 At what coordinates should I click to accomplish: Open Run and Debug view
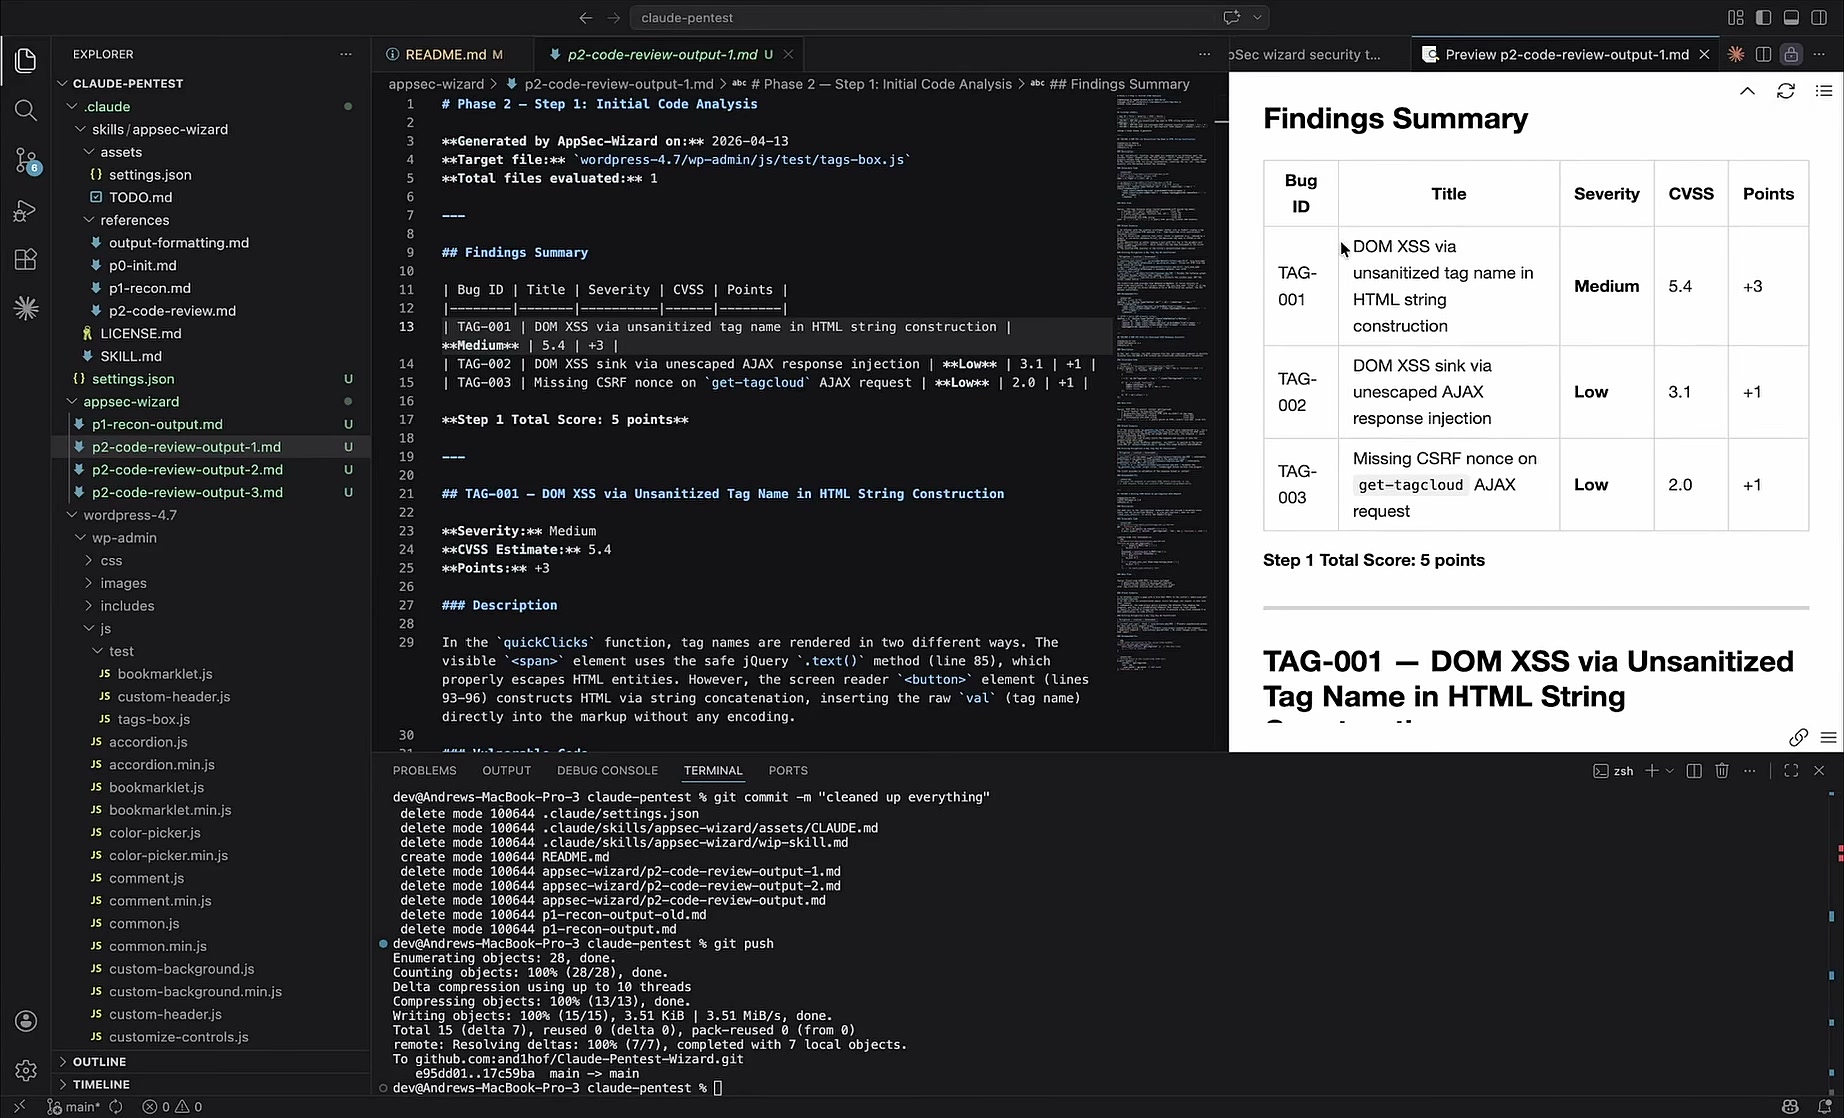coord(26,210)
